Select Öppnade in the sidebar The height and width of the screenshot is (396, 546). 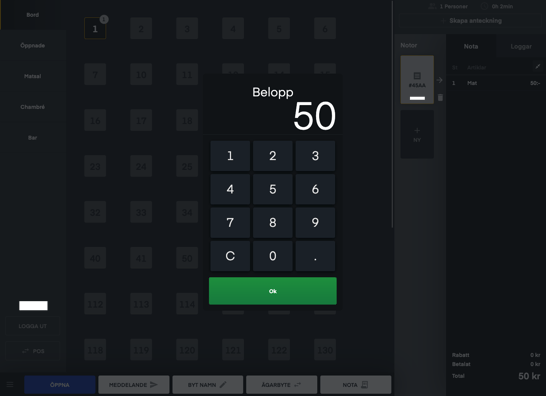click(x=33, y=46)
